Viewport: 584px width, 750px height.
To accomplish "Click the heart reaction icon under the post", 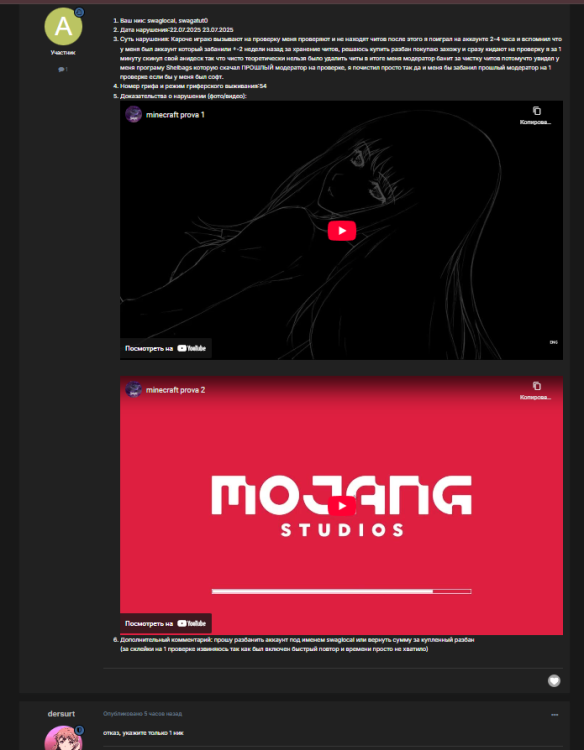I will [554, 680].
